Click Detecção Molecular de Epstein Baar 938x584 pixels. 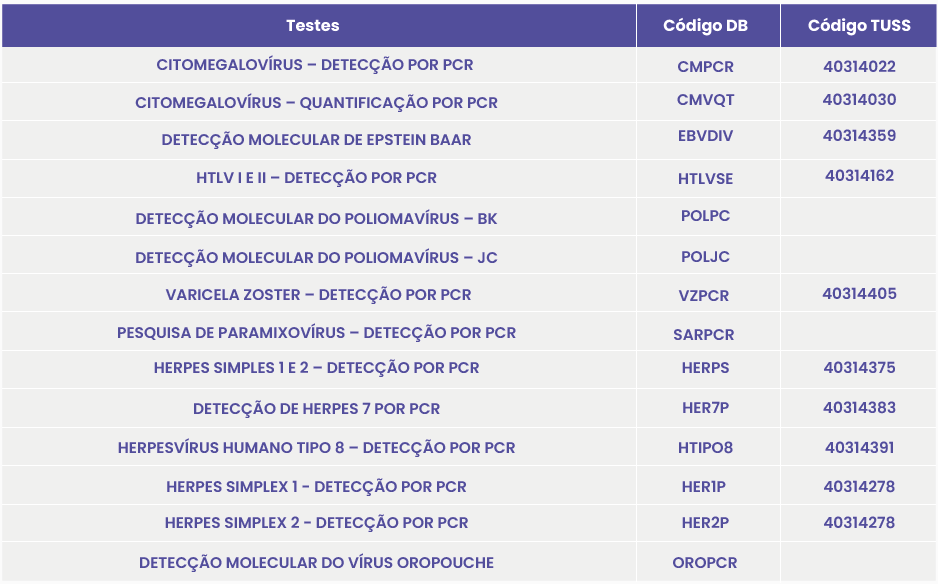[316, 140]
